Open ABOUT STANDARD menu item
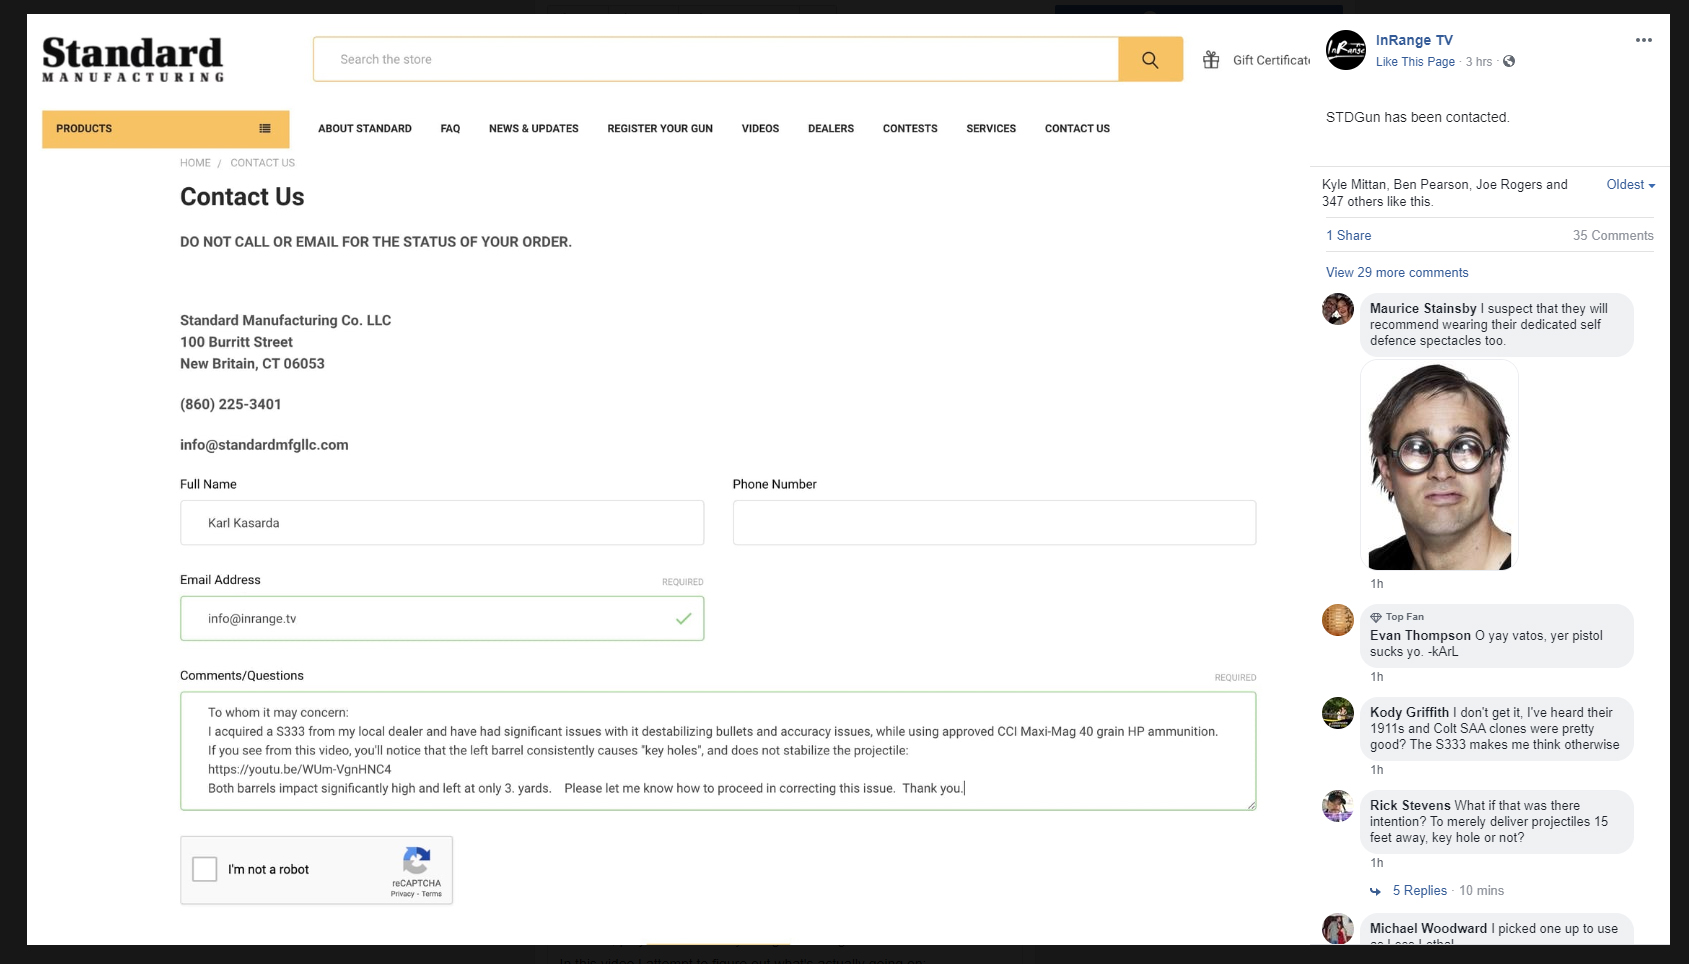Viewport: 1689px width, 964px height. point(365,129)
